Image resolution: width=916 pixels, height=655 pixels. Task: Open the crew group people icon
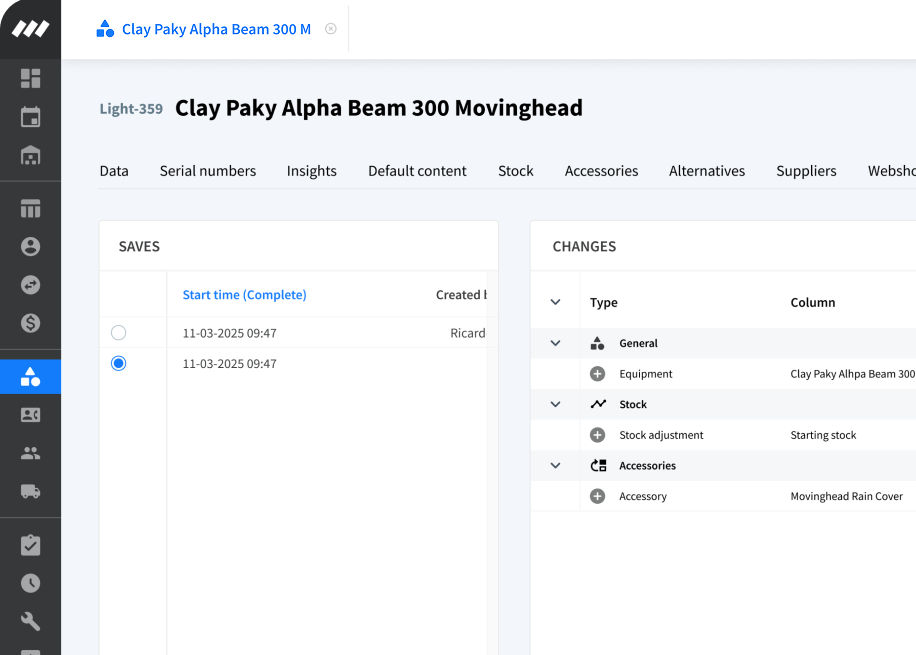(30, 453)
